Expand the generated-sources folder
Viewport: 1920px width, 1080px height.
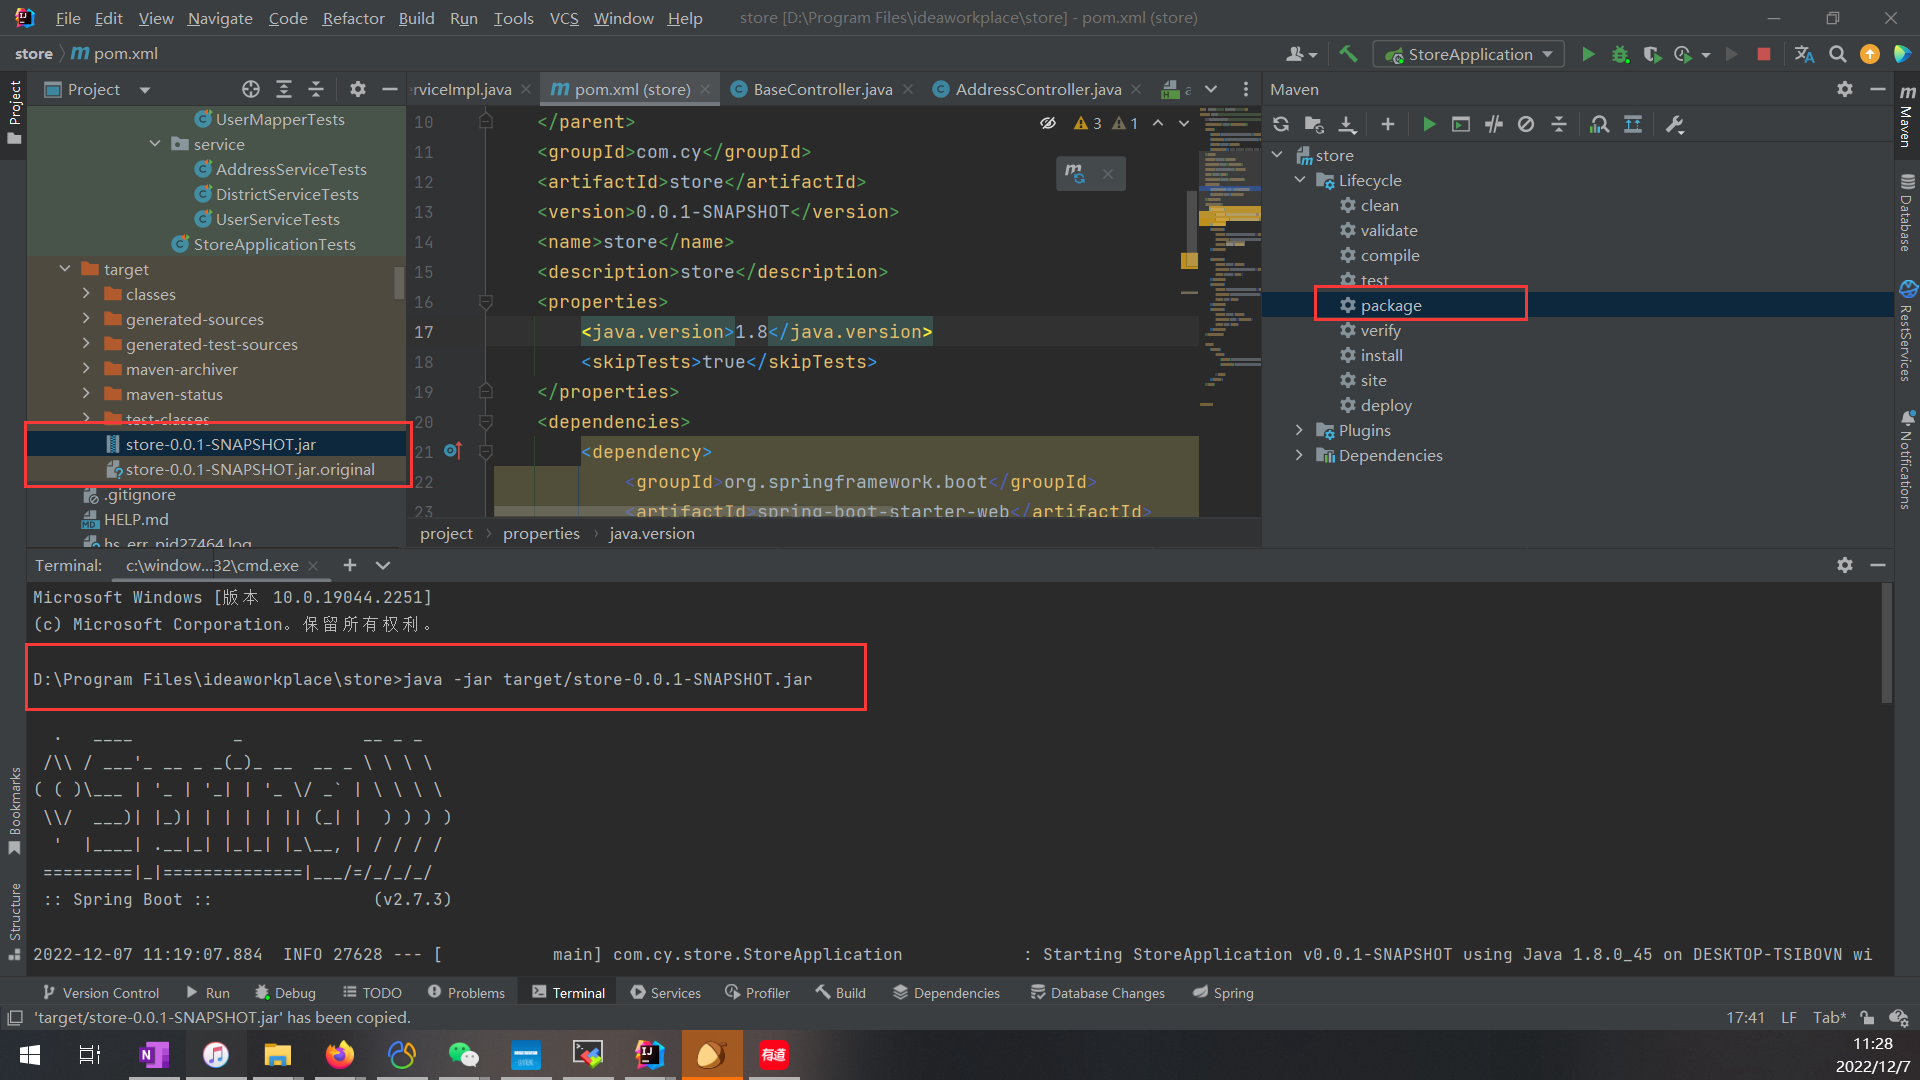click(x=86, y=319)
